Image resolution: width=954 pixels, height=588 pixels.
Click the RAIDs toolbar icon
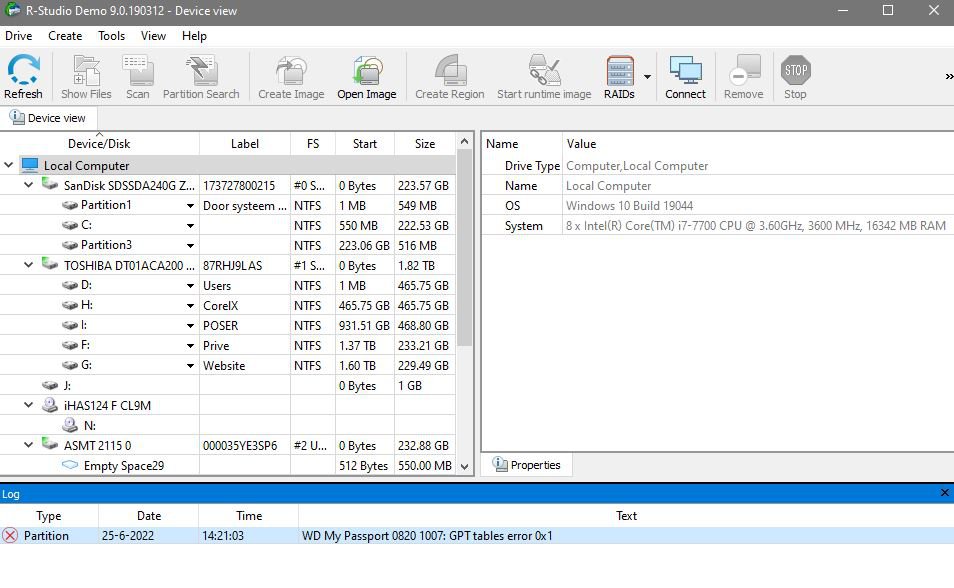[x=619, y=77]
